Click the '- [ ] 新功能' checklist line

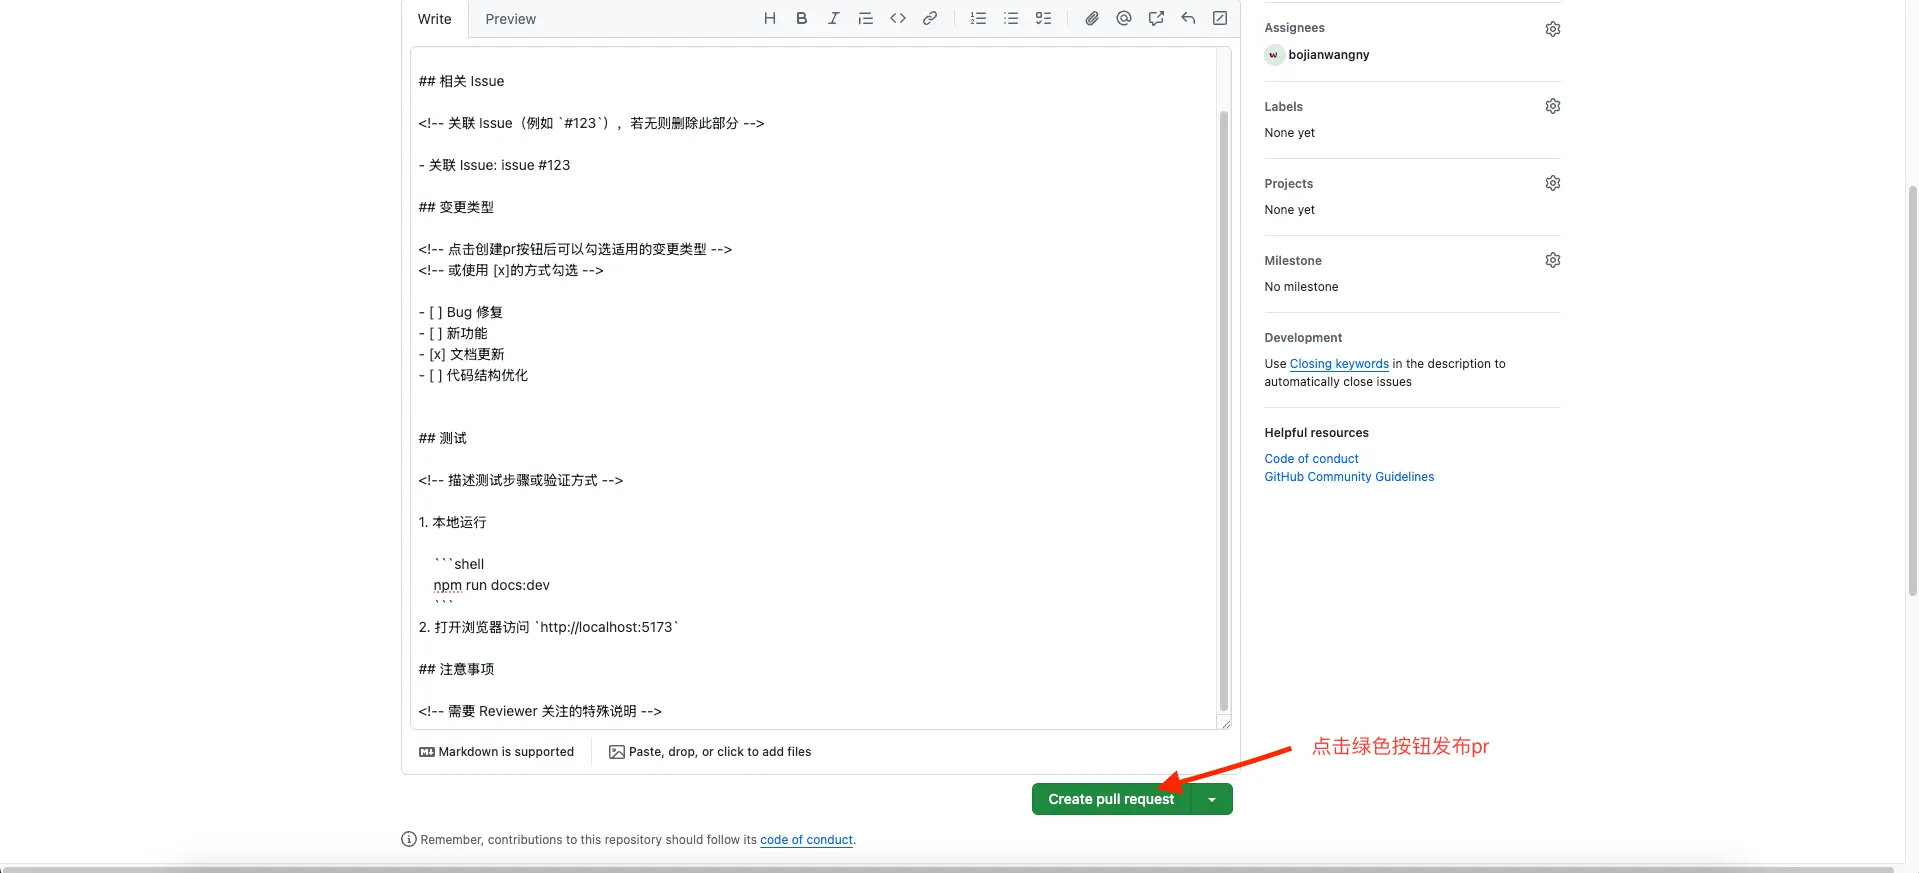coord(453,333)
